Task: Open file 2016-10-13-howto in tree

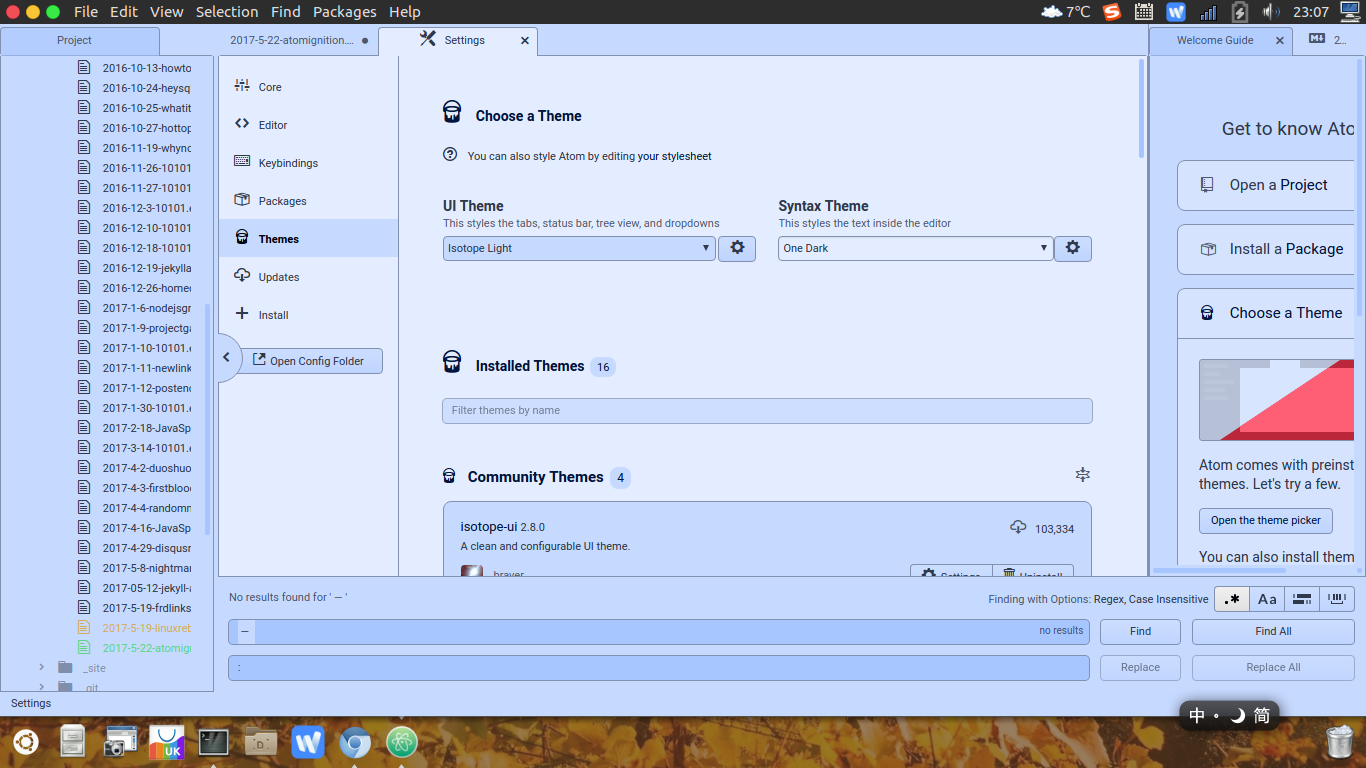Action: click(x=146, y=68)
